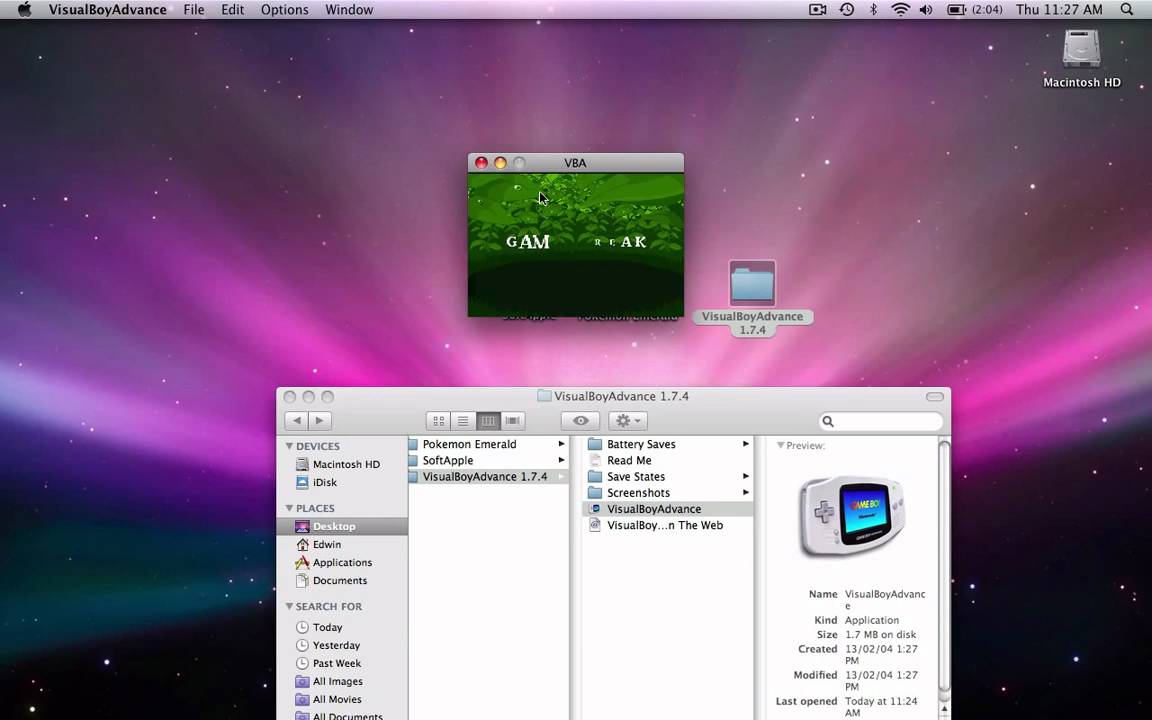The height and width of the screenshot is (720, 1152).
Task: Toggle Finder toolbar pill button
Action: [x=935, y=397]
